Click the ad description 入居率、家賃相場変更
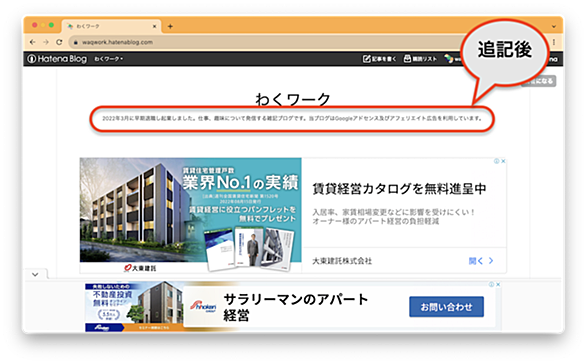586x363 pixels. [394, 216]
